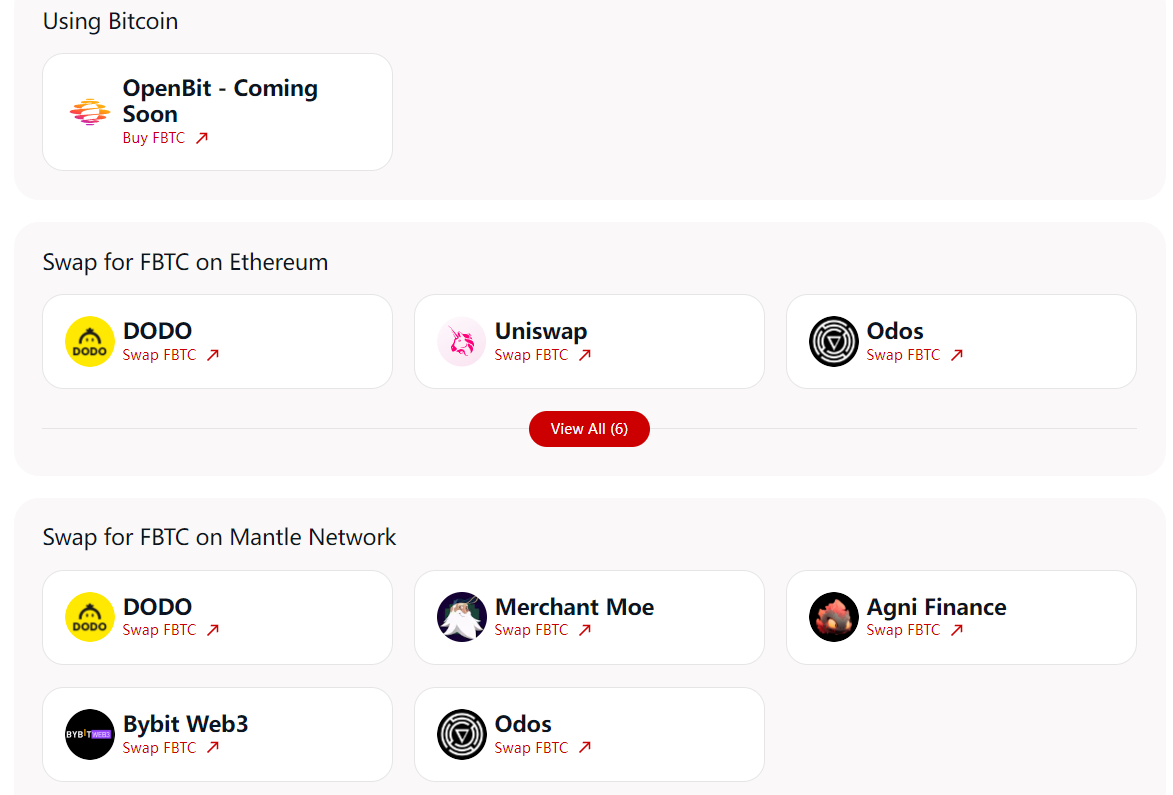Click the Odos logo in the Ethereum section
The image size is (1173, 795).
[833, 341]
